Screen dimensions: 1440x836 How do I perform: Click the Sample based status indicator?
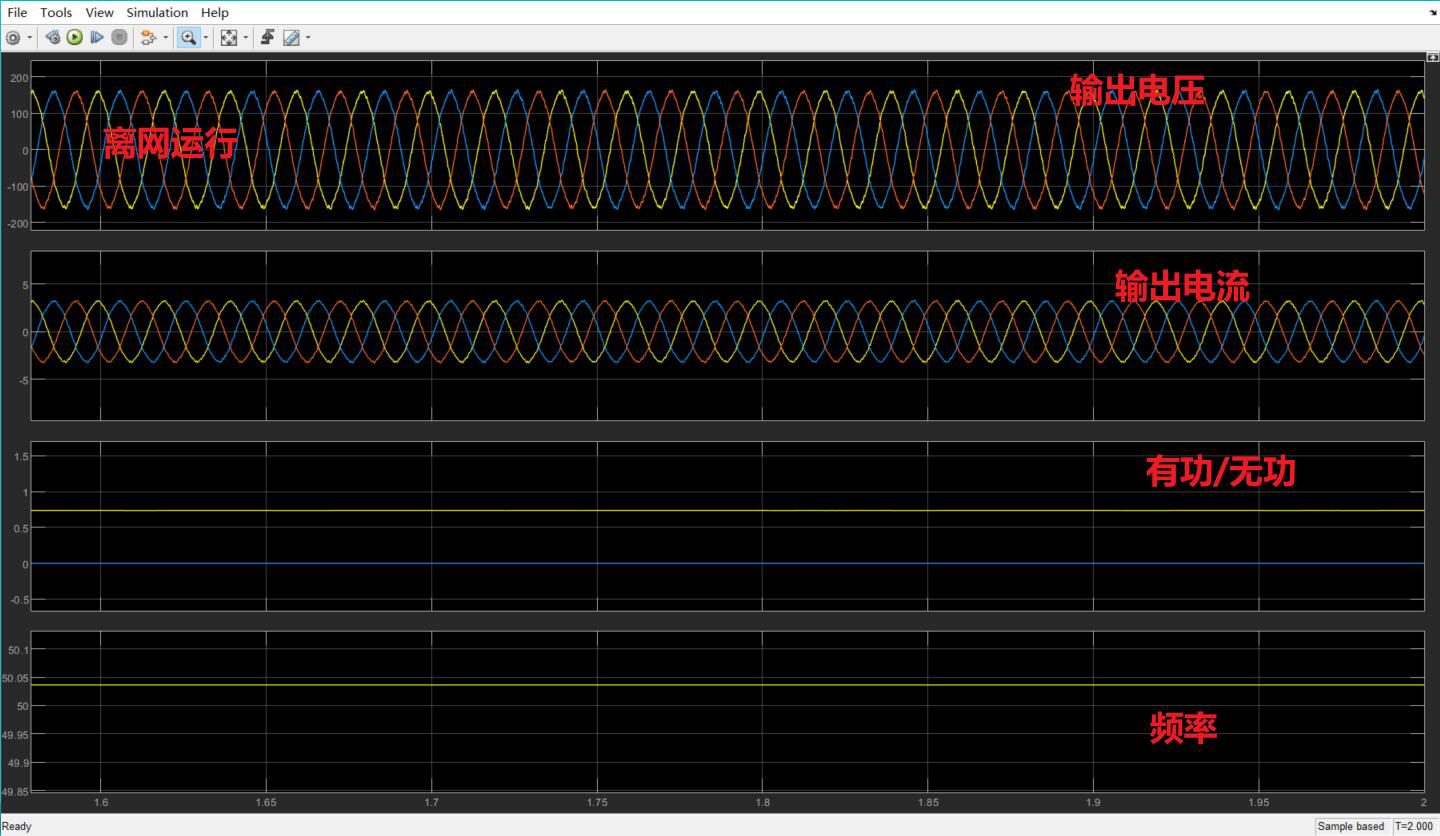[1350, 826]
